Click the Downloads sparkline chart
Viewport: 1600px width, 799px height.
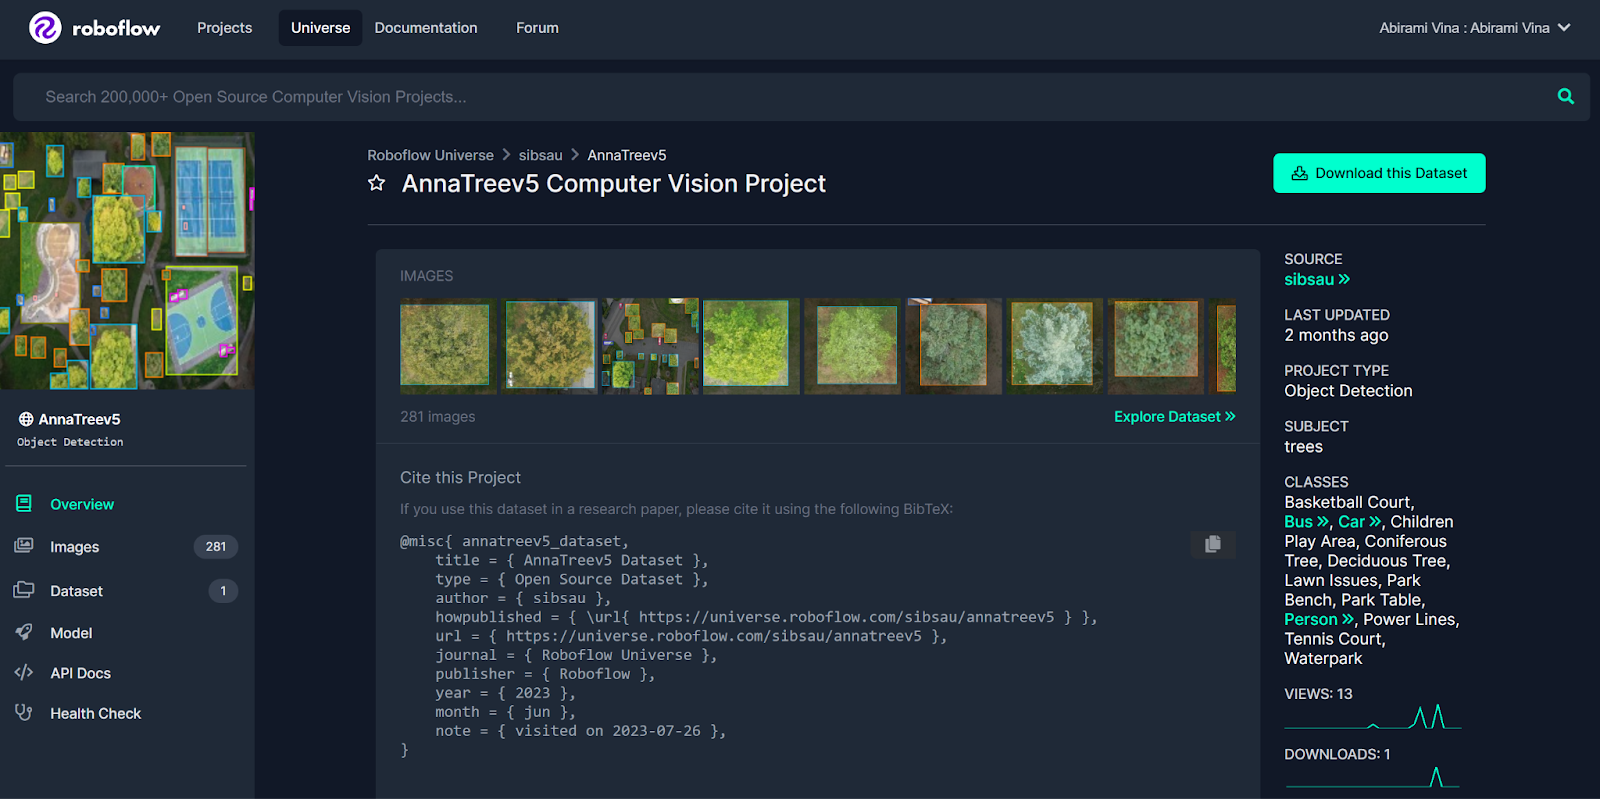coord(1372,777)
